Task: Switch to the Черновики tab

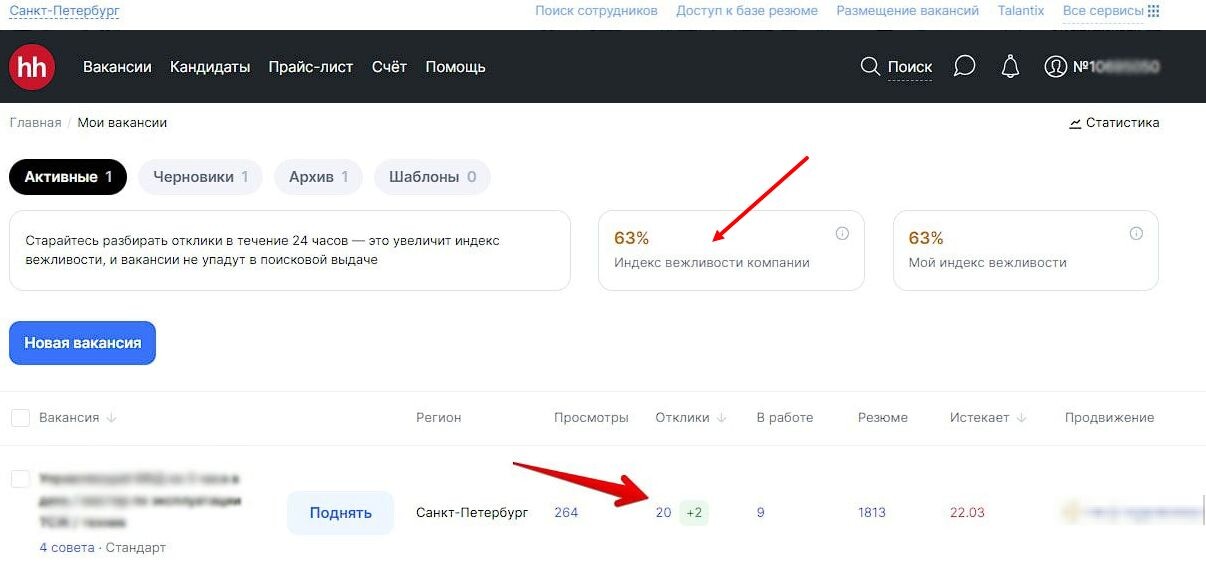Action: click(200, 177)
